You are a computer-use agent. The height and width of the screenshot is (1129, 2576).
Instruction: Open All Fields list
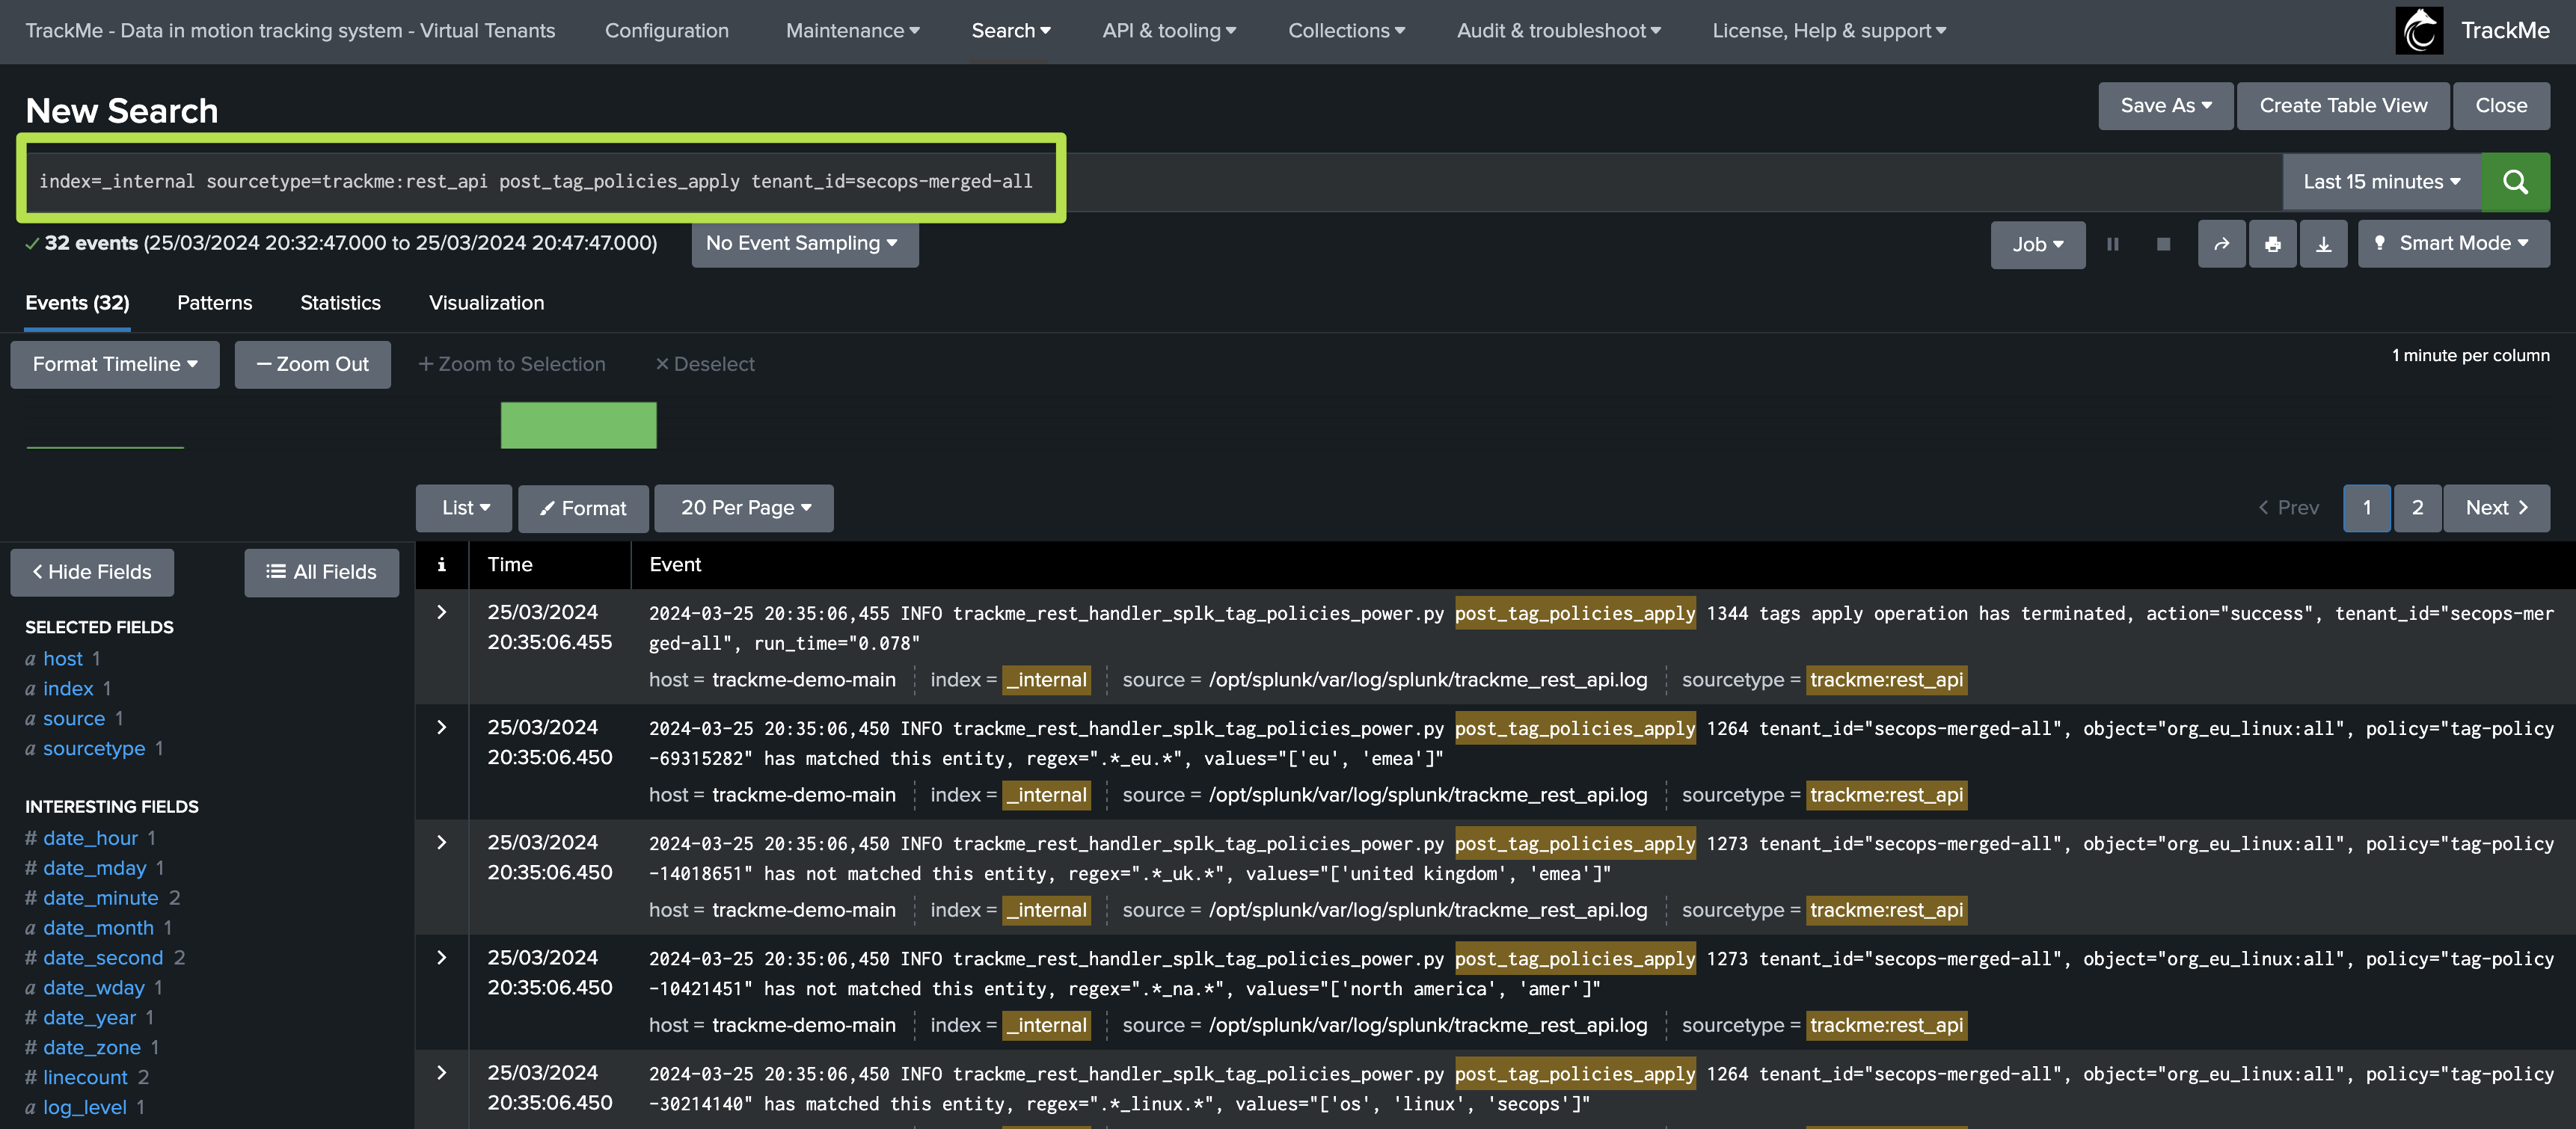tap(321, 572)
